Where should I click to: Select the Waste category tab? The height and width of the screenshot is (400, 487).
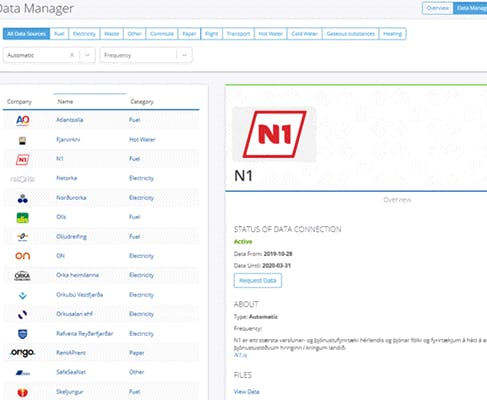pos(111,34)
